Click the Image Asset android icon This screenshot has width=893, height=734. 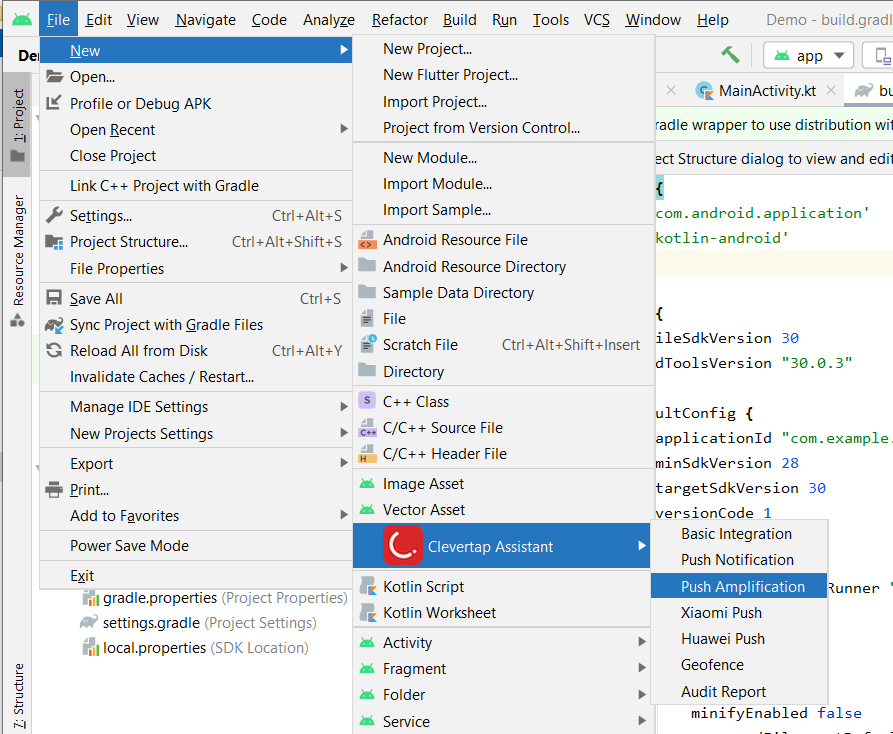[x=367, y=484]
